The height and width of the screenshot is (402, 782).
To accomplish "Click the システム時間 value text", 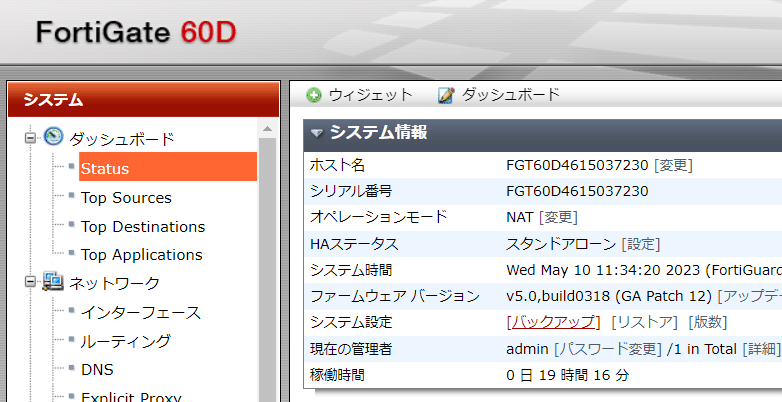I will pyautogui.click(x=644, y=270).
